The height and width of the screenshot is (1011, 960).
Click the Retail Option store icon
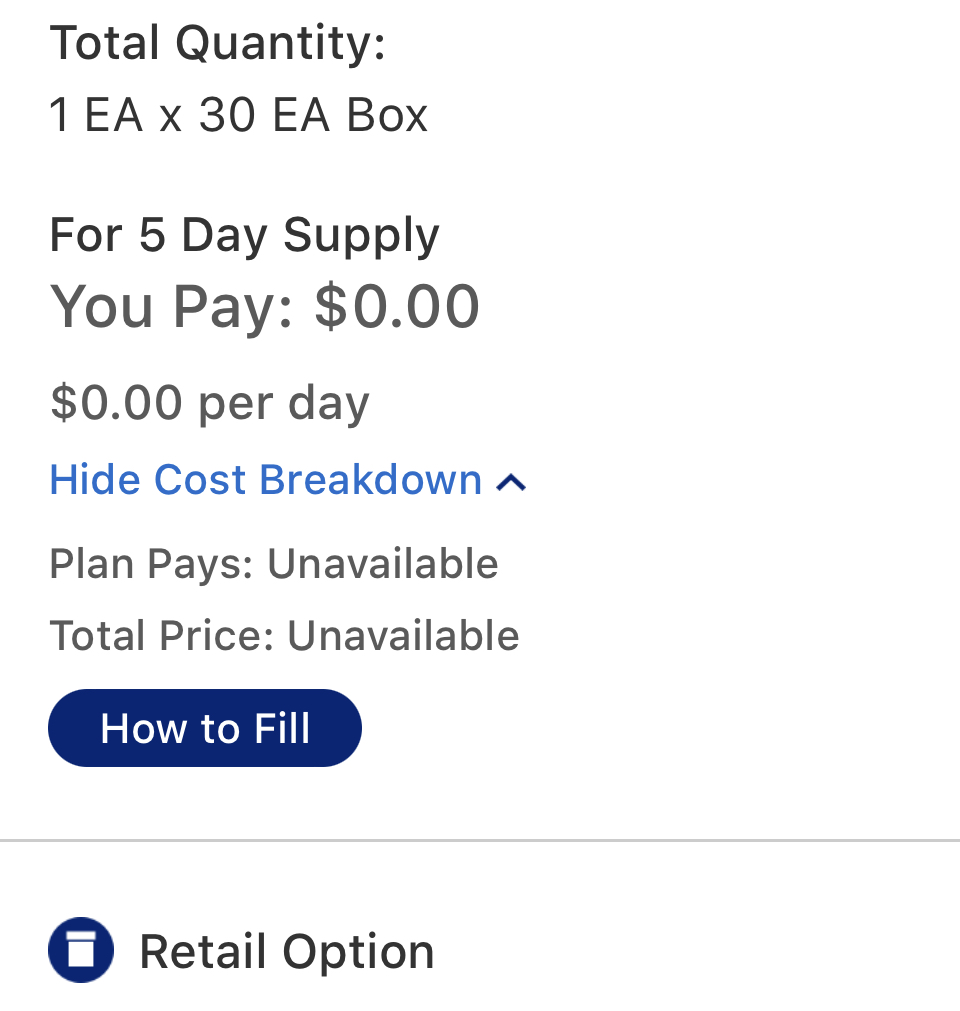81,950
